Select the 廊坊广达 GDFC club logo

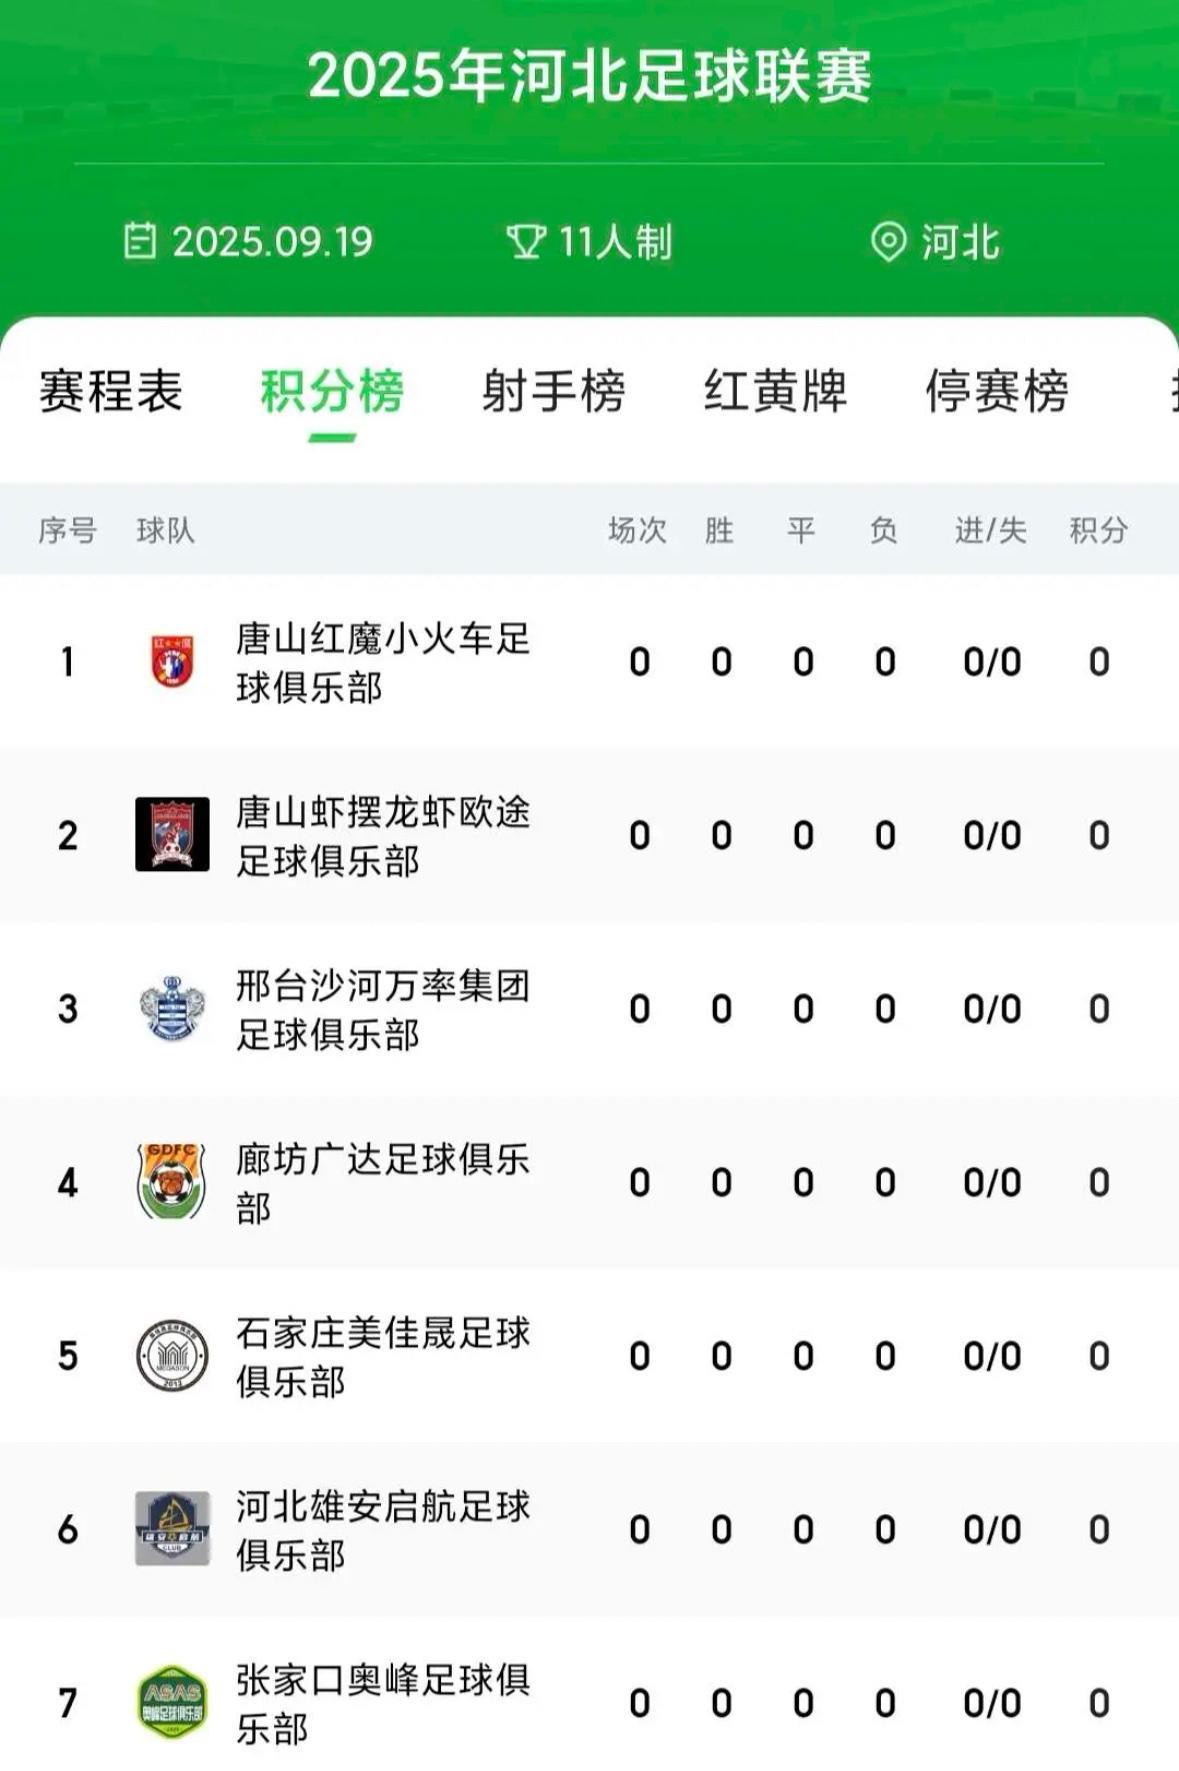click(x=172, y=1182)
